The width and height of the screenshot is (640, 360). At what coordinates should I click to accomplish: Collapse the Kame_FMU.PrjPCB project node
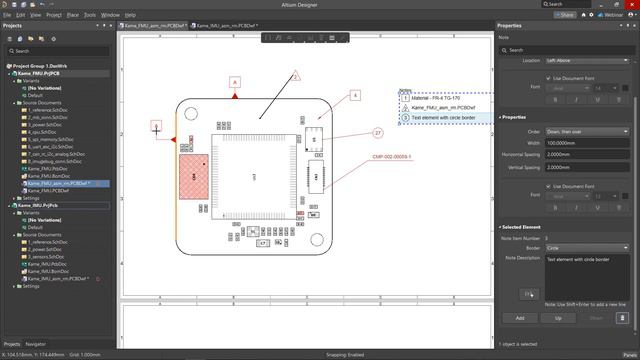9,73
